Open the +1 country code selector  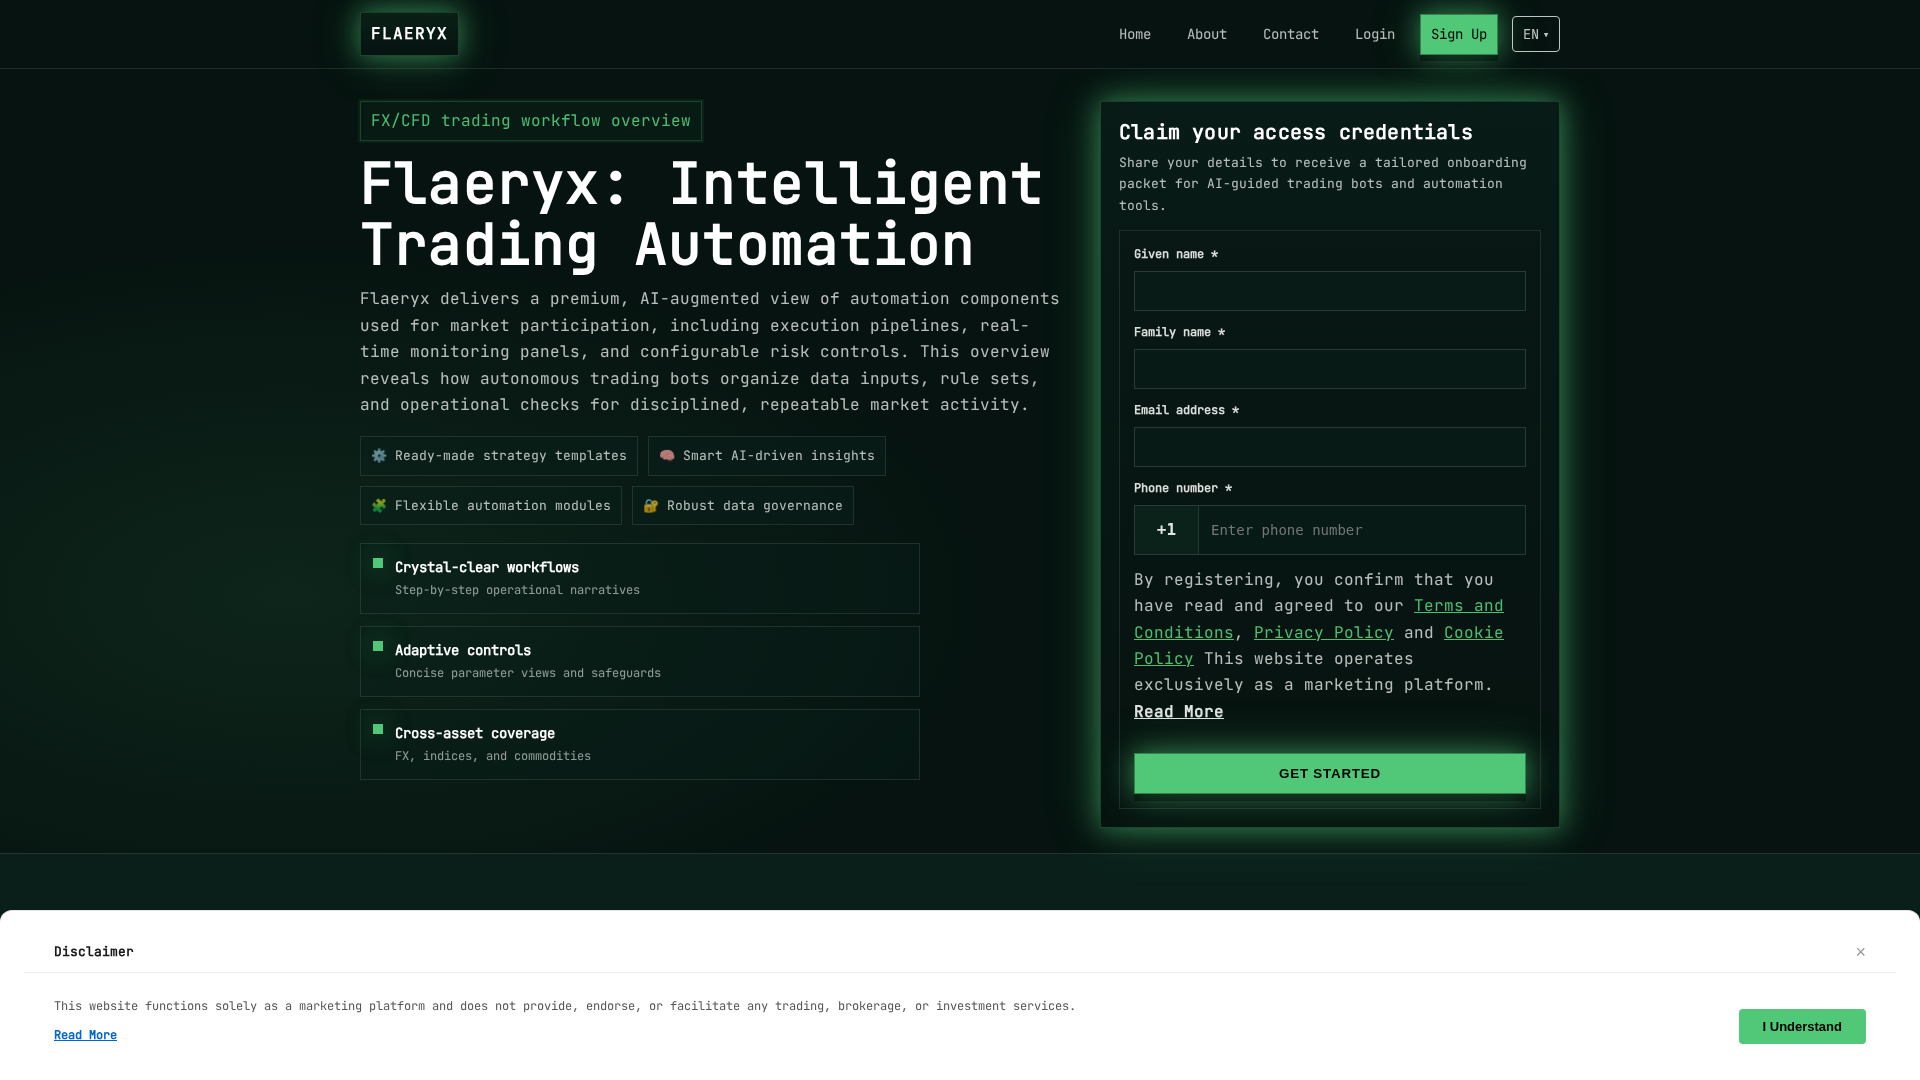click(1166, 530)
